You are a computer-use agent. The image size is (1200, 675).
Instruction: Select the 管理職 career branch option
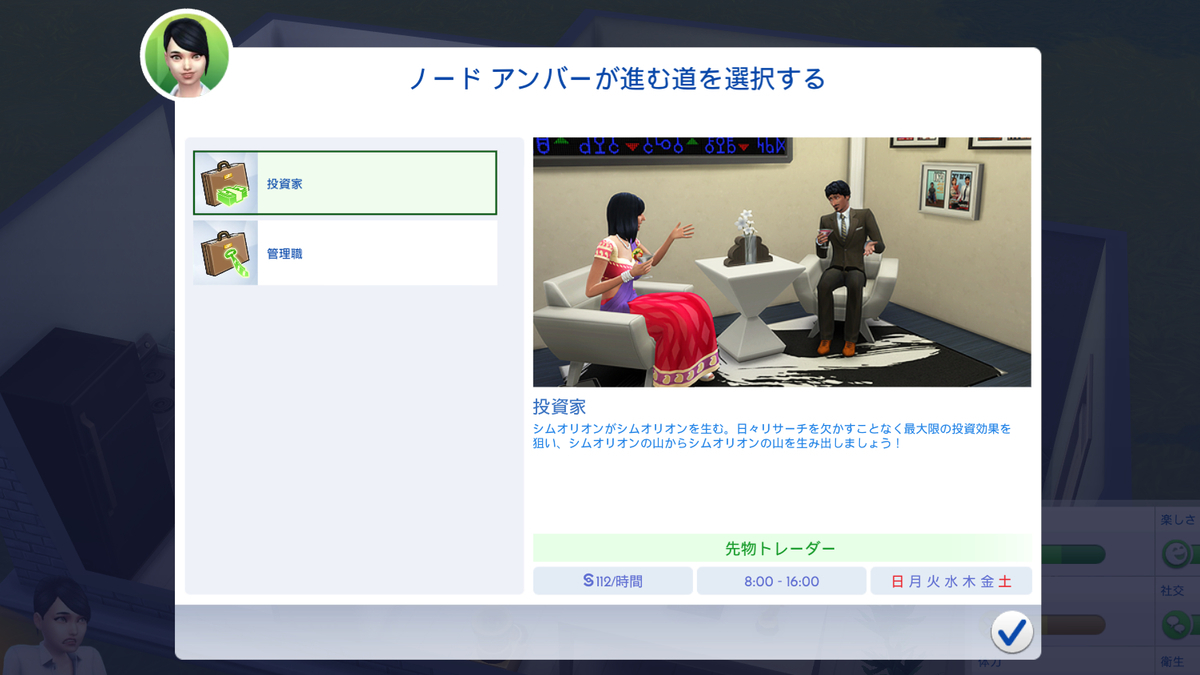coord(345,253)
